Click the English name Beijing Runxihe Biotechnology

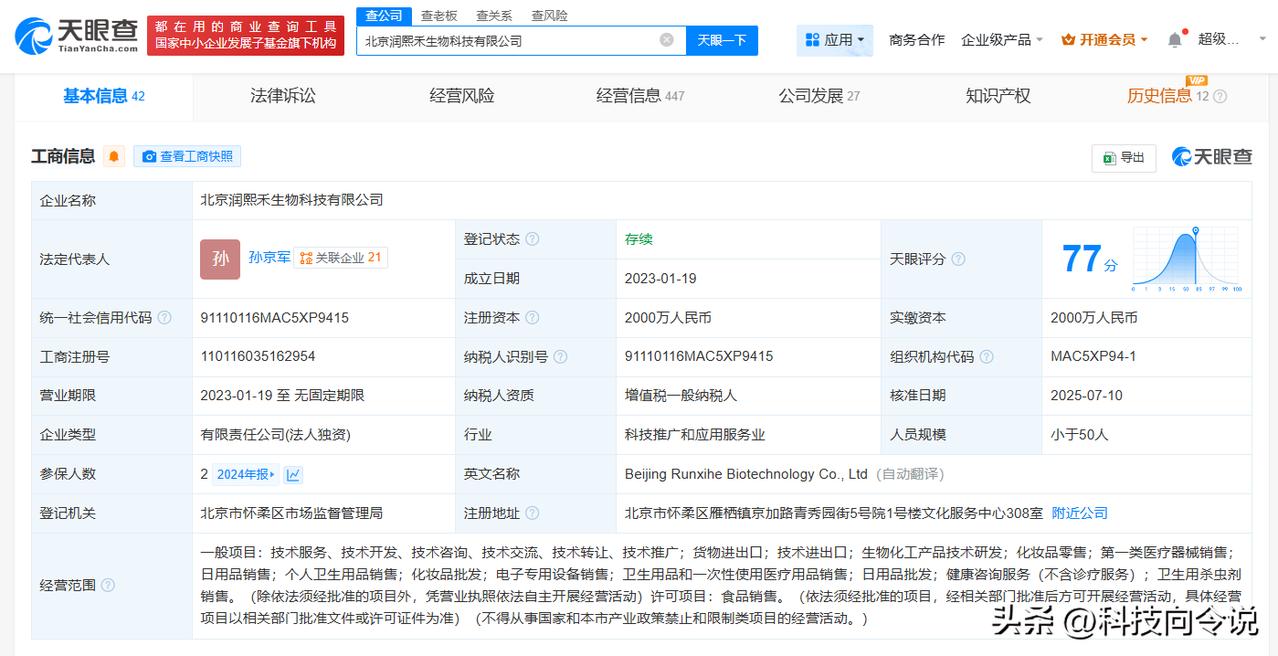(746, 474)
